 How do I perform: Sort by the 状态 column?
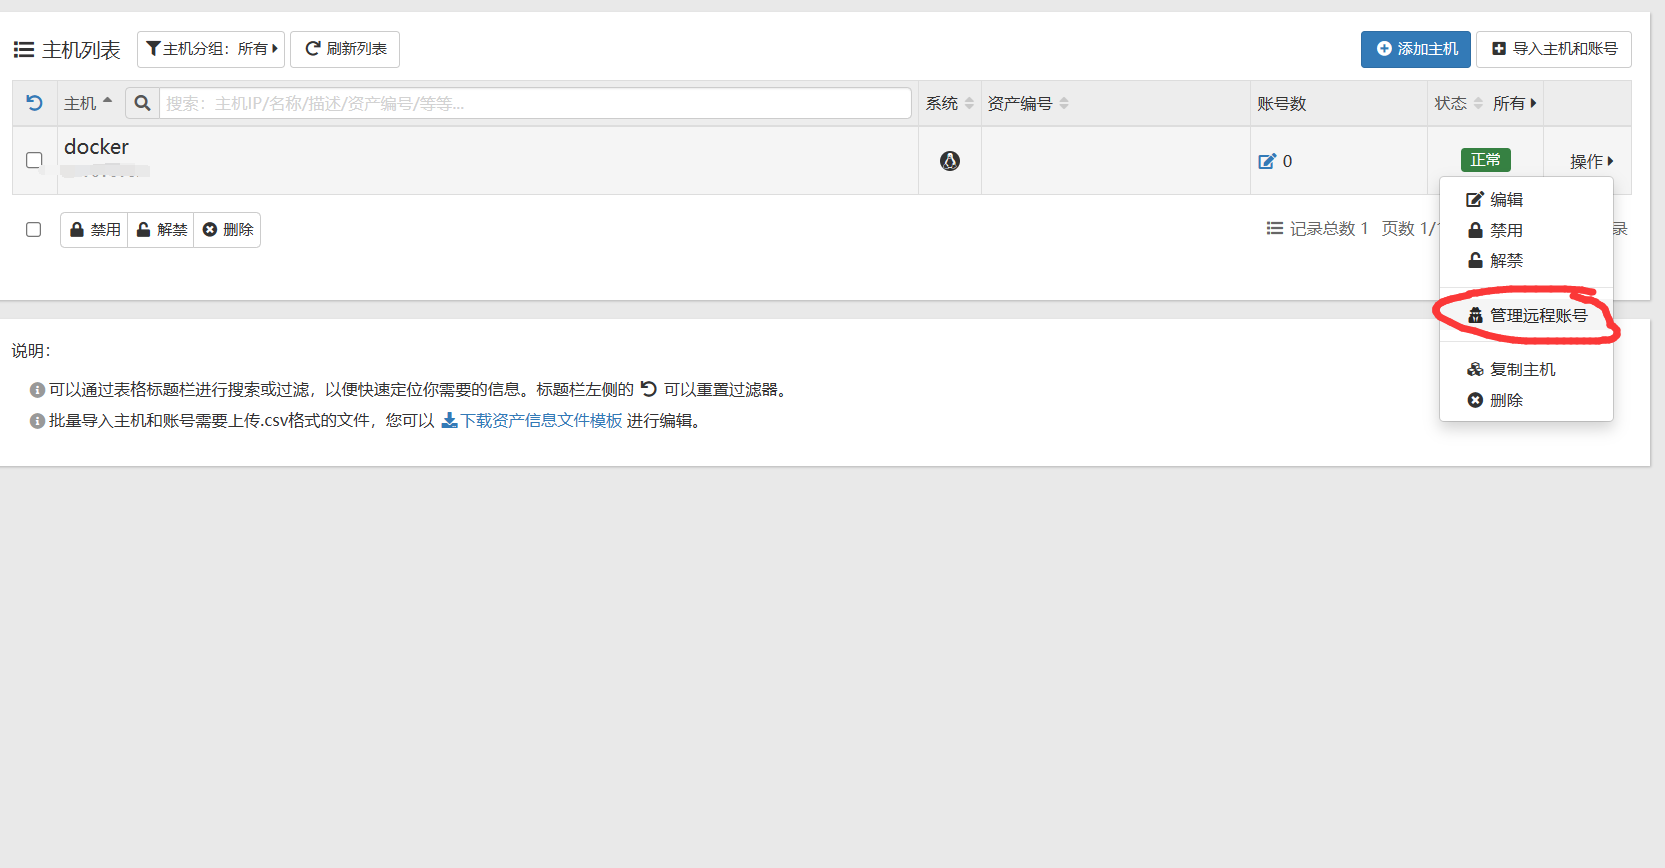tap(1459, 103)
